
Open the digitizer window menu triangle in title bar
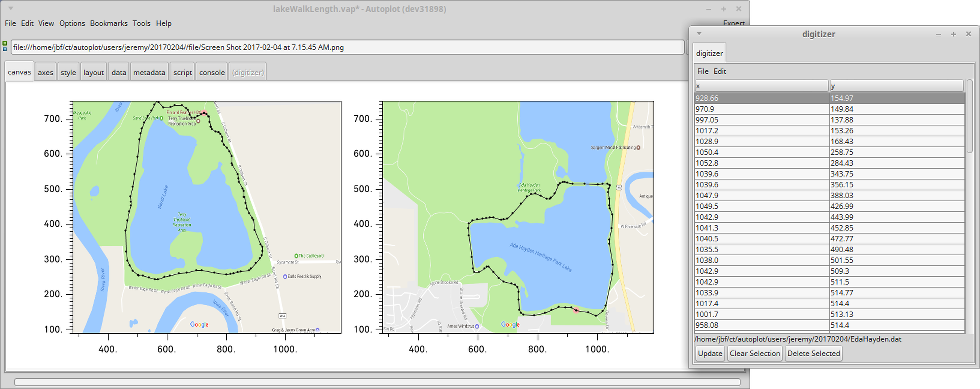coord(699,34)
